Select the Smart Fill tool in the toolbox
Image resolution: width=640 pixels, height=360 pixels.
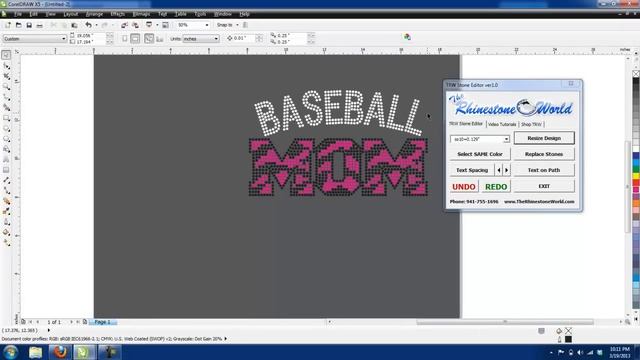6,107
